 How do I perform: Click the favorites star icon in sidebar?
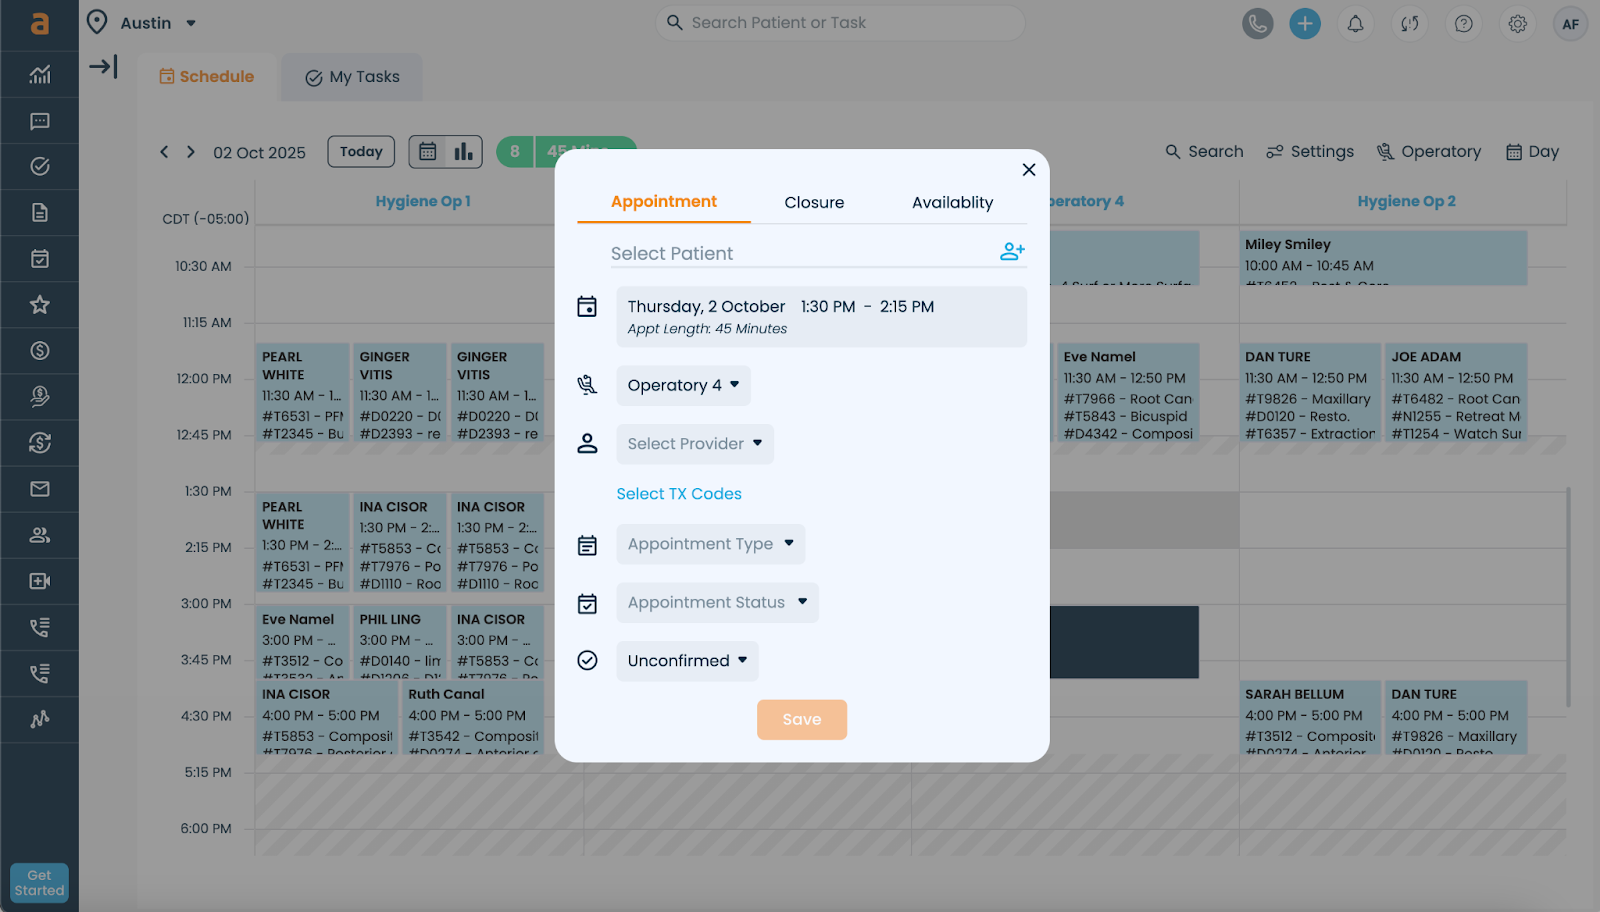point(40,305)
